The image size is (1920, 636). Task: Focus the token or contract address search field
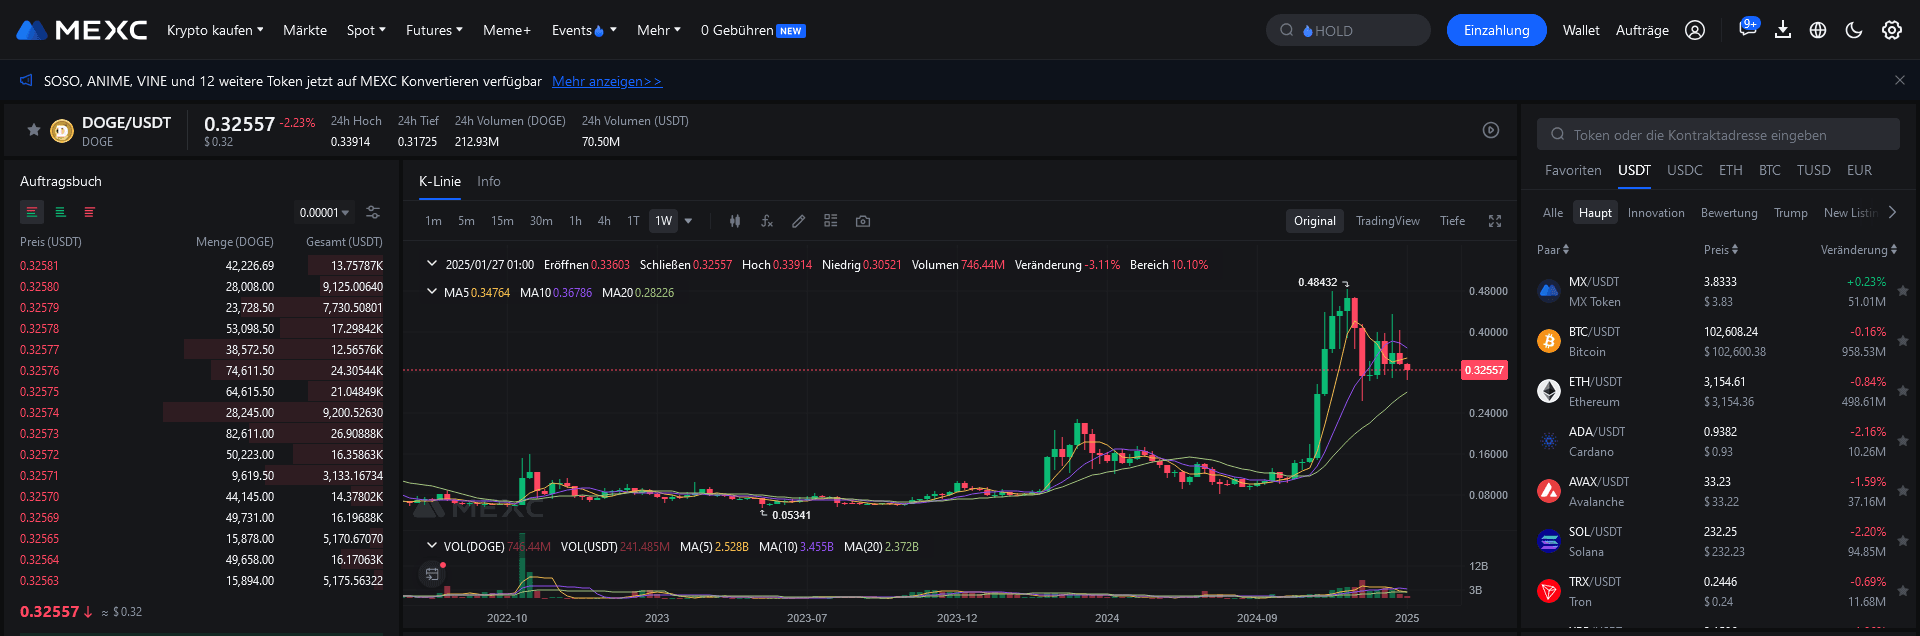pyautogui.click(x=1718, y=134)
